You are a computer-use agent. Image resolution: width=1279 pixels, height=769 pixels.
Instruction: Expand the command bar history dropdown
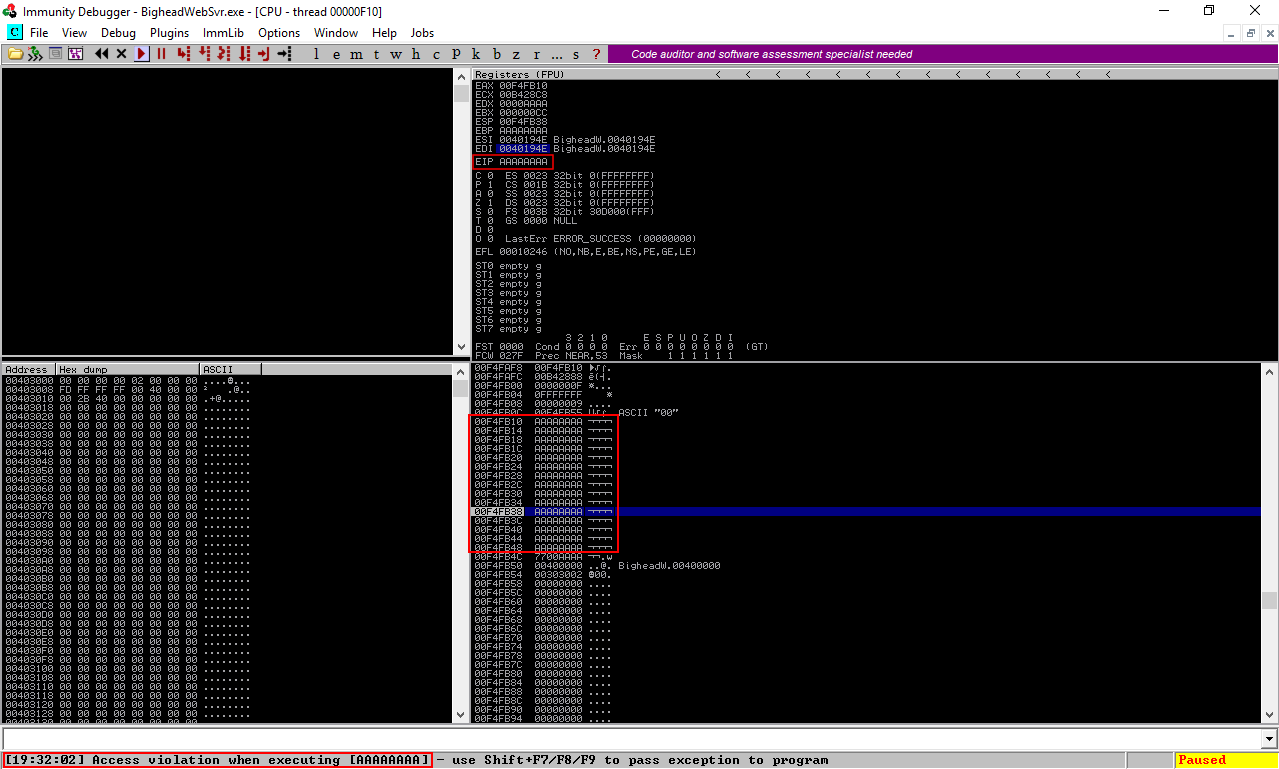point(1269,738)
